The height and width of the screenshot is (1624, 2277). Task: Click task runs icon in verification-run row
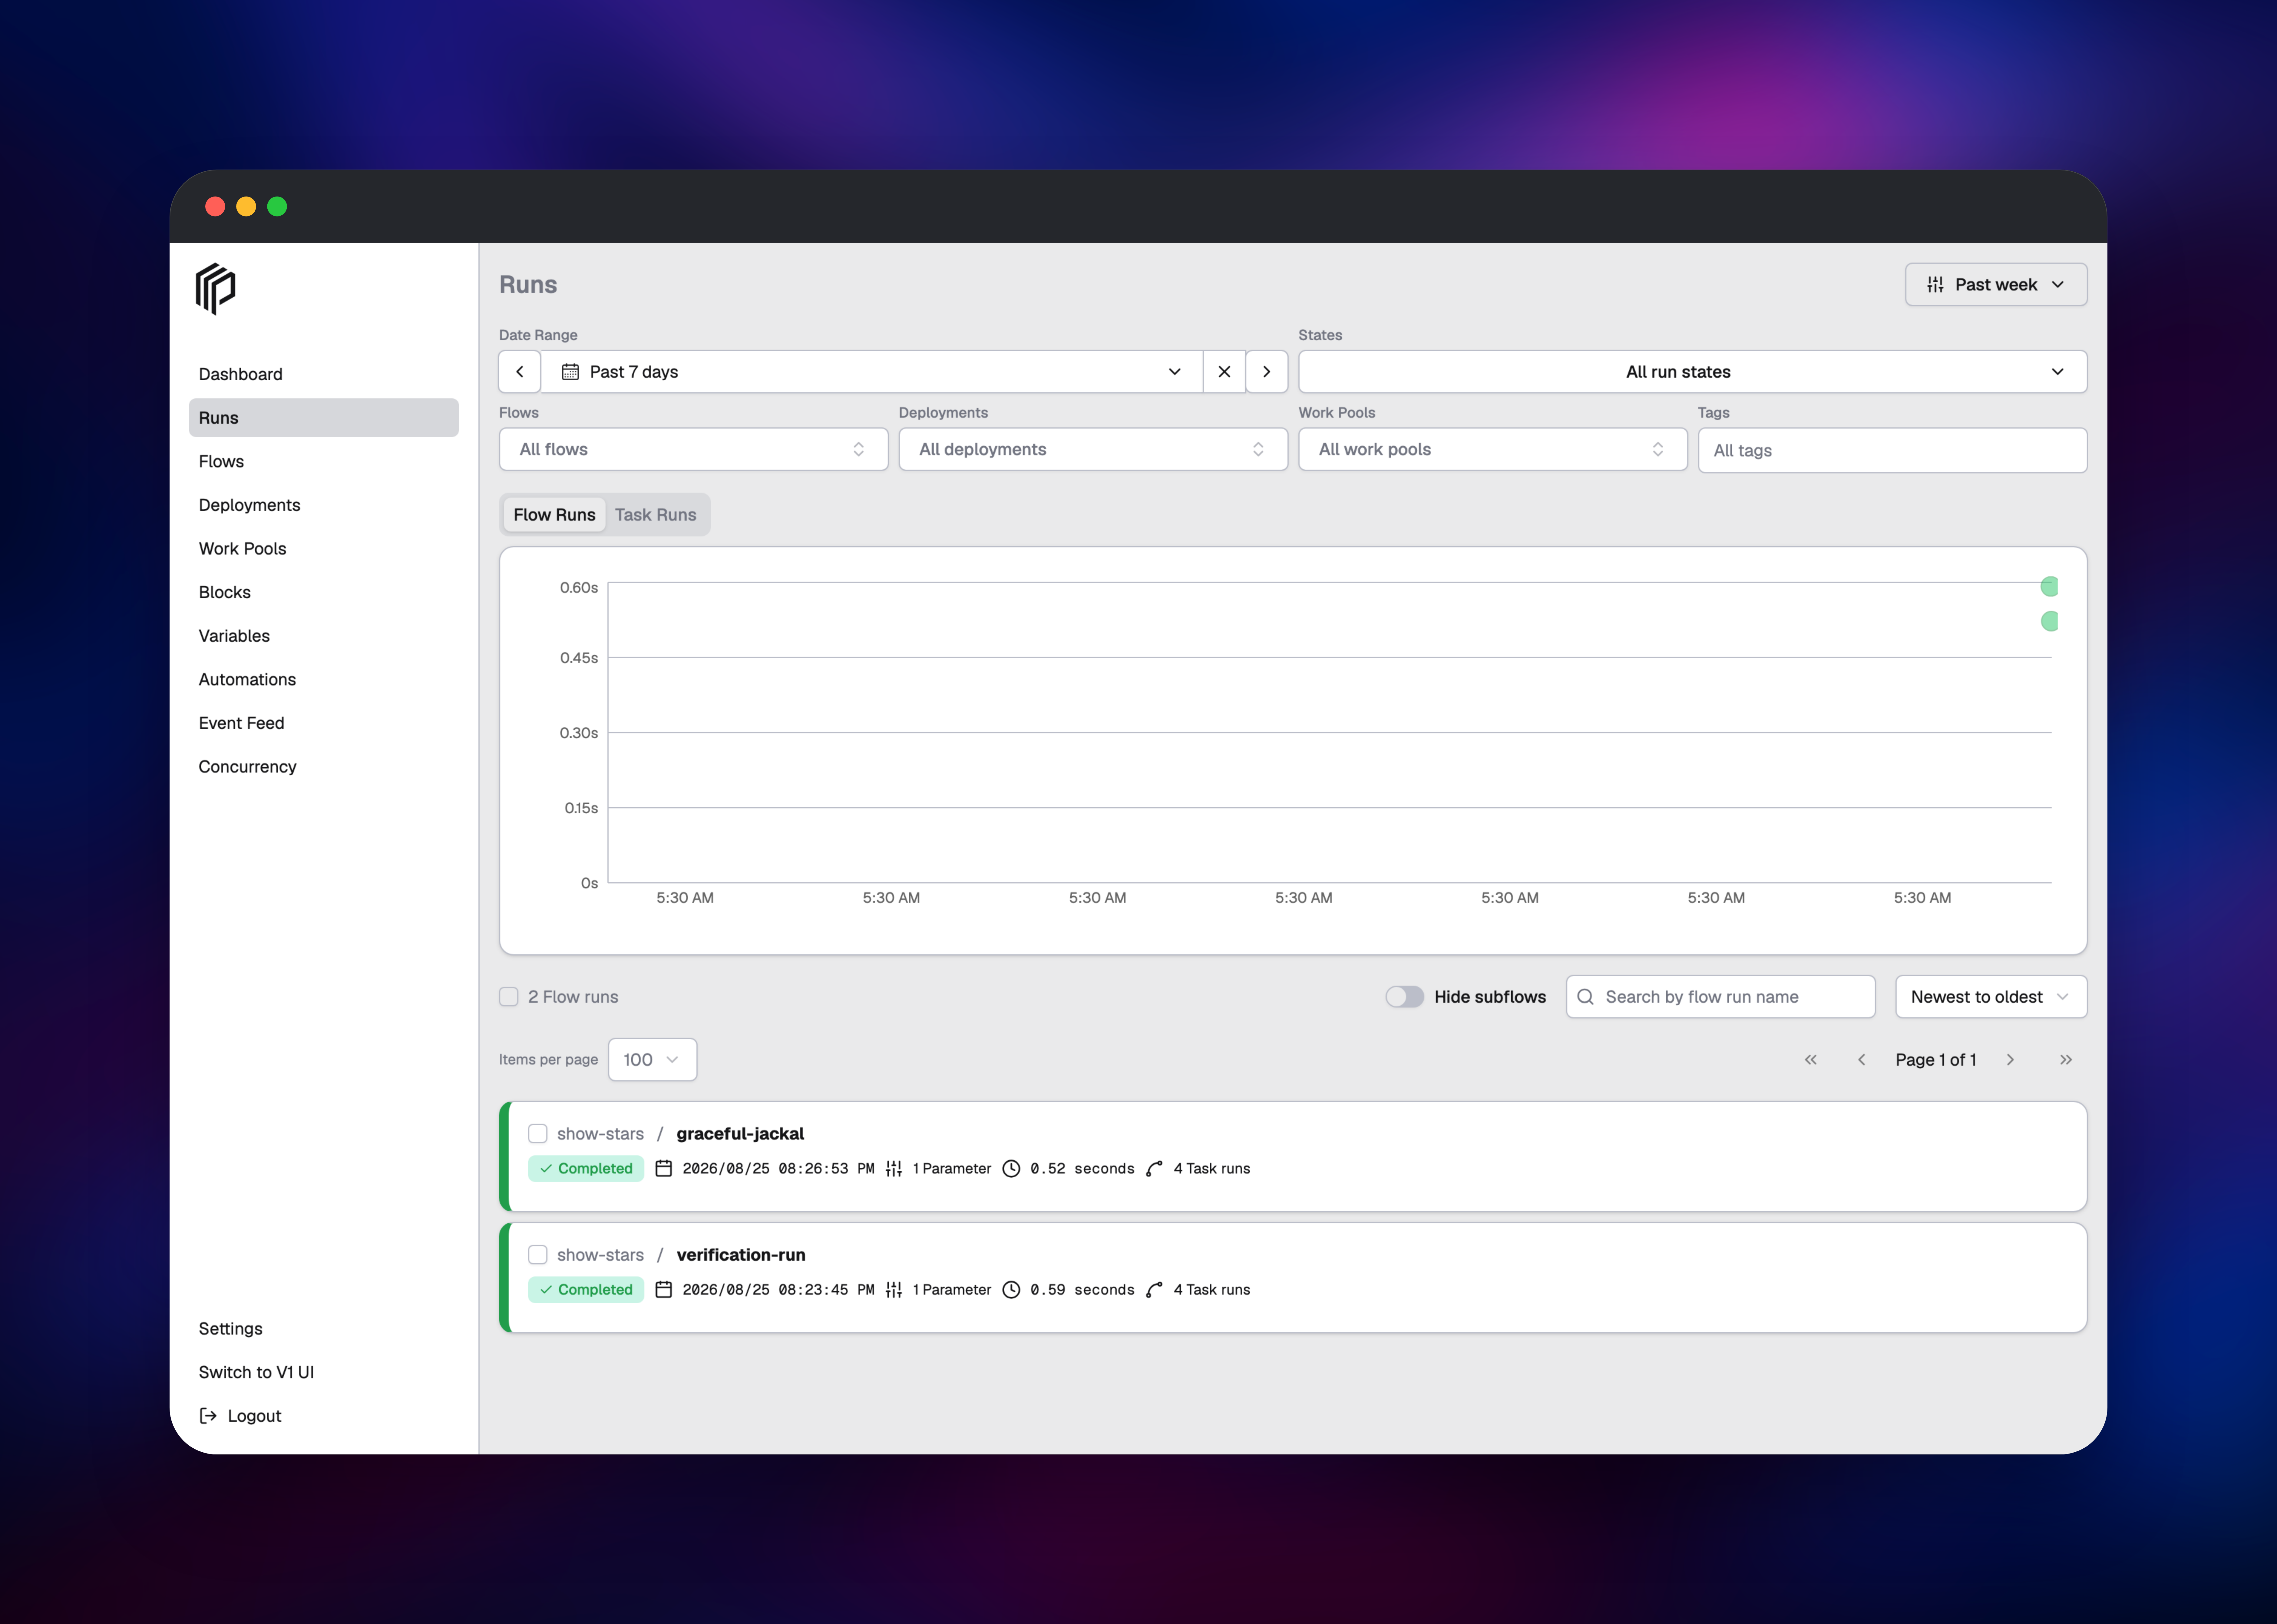pos(1154,1290)
